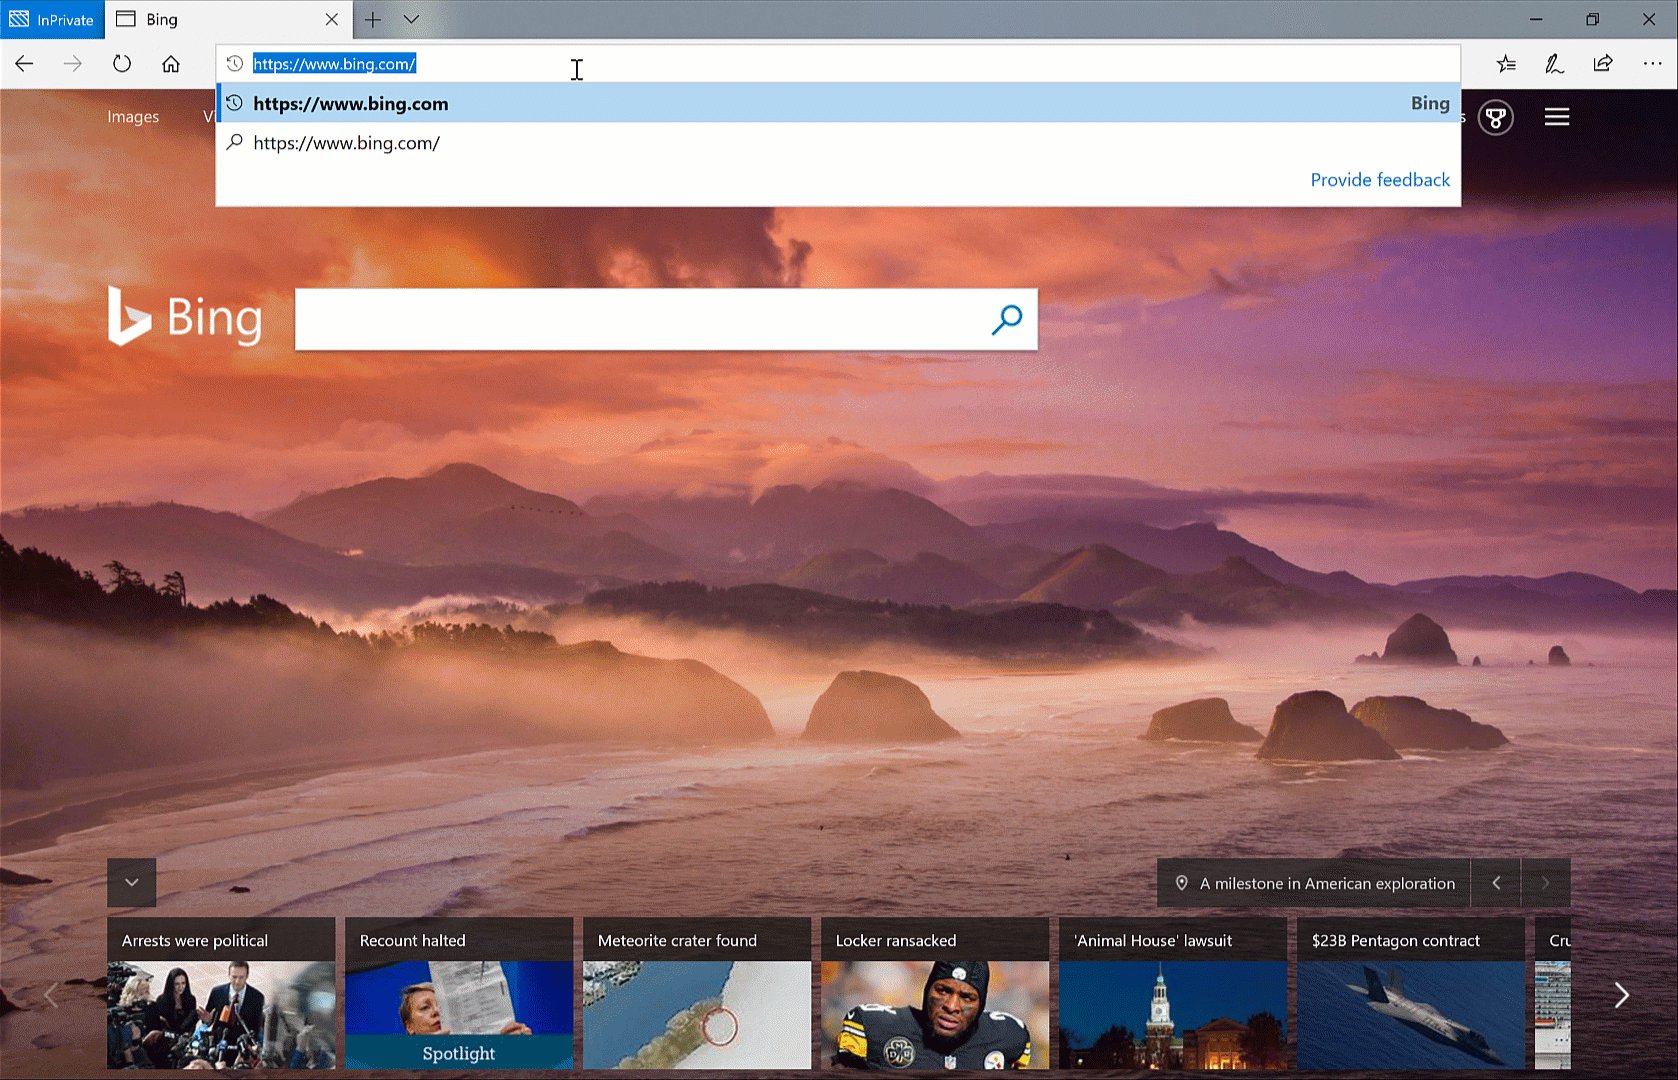
Task: Run the Bing search with the magnifier
Action: coord(1006,319)
